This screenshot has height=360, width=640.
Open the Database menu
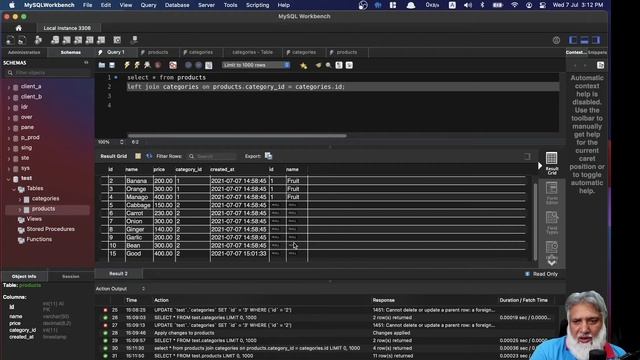(177, 5)
